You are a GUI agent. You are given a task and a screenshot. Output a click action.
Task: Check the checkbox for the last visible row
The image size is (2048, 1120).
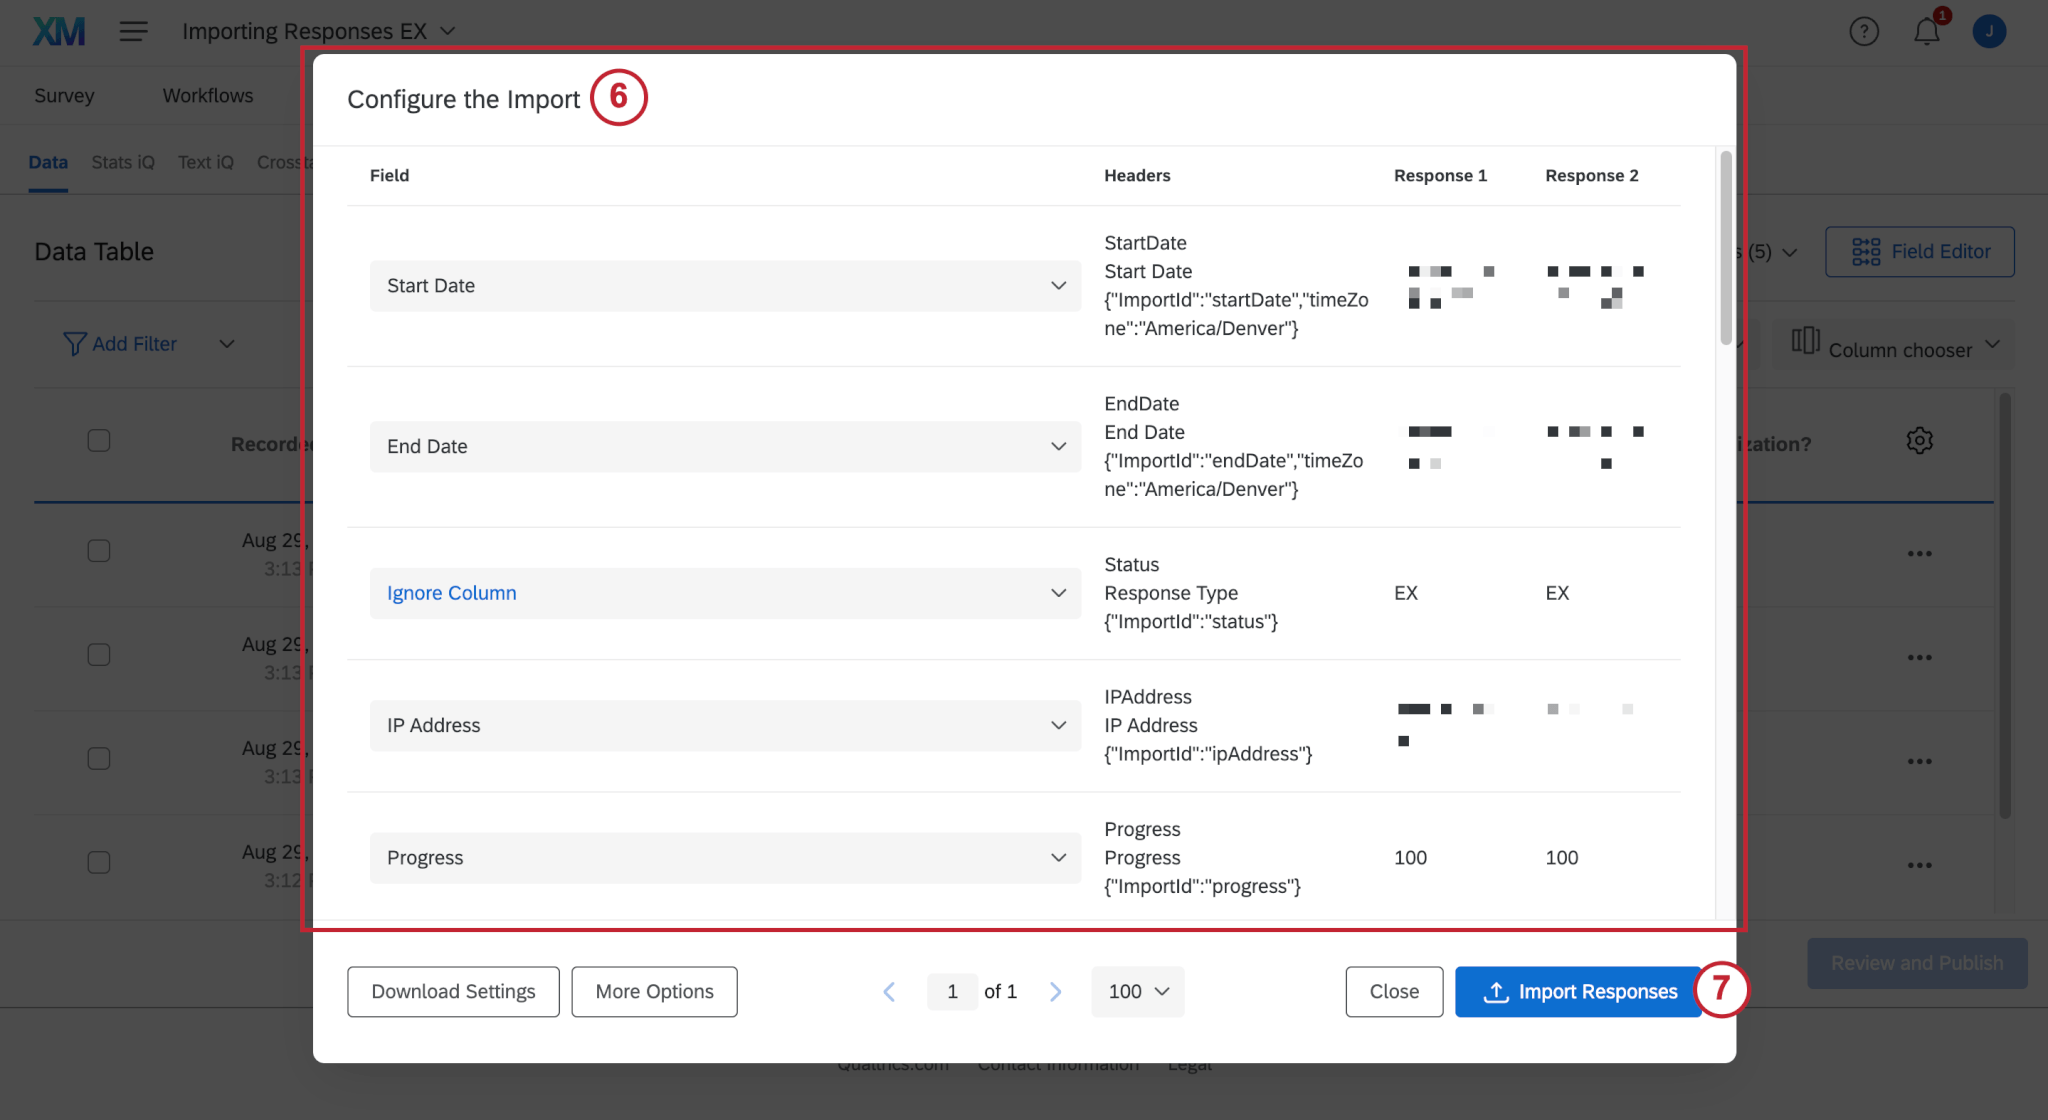point(97,861)
